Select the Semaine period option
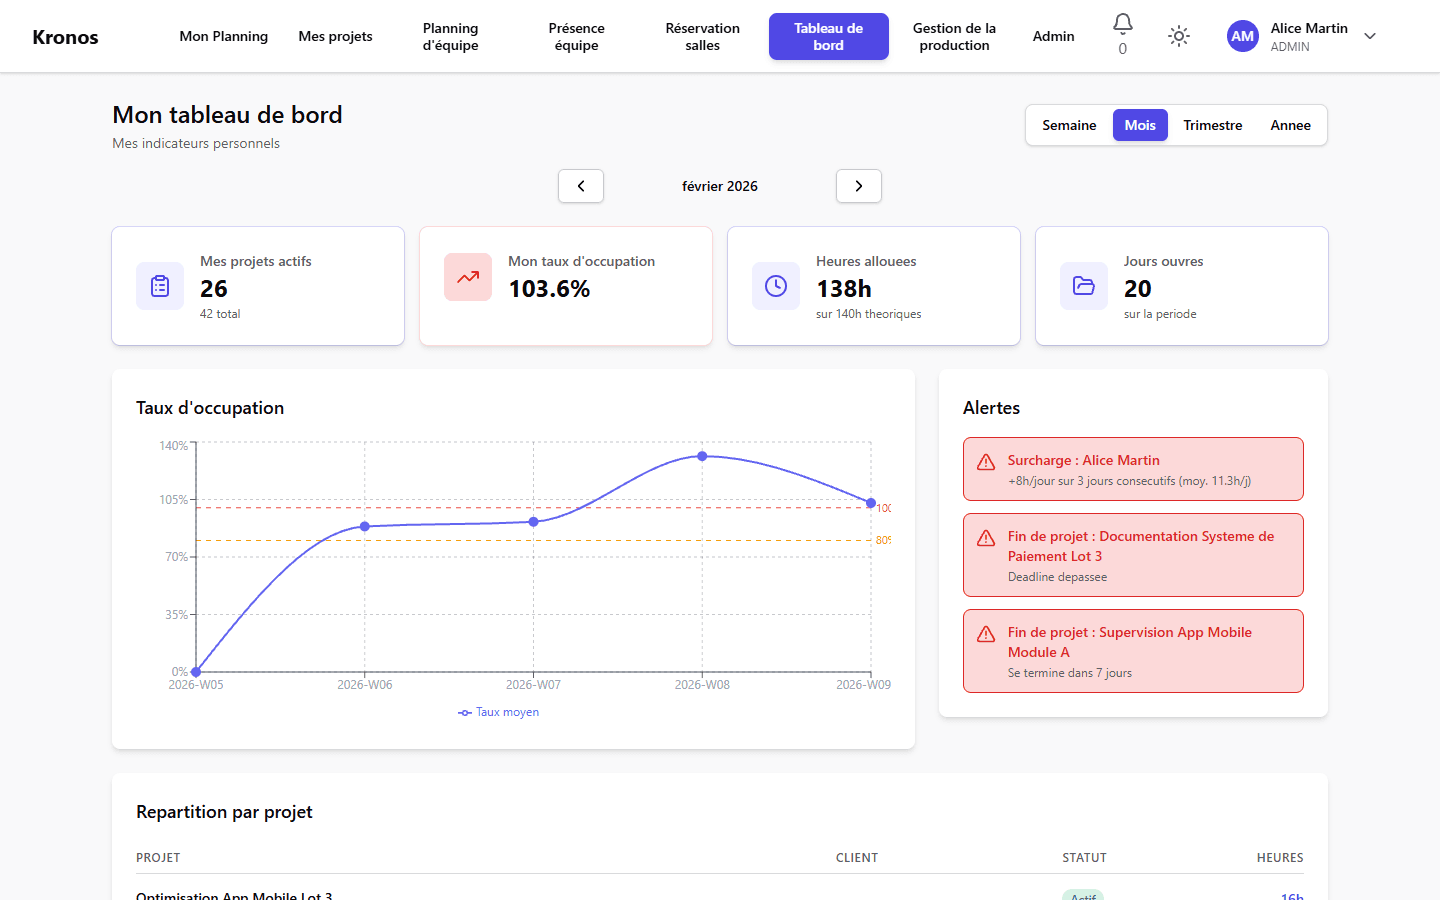 tap(1069, 125)
